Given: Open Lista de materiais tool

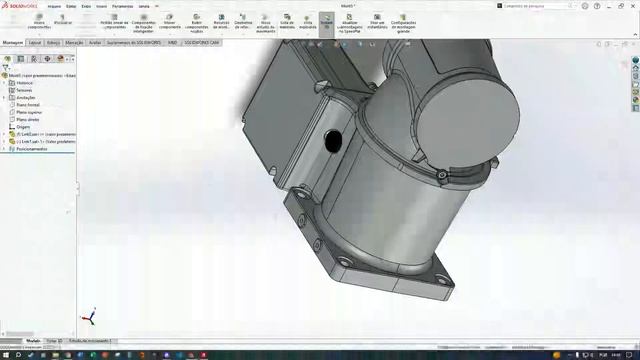Looking at the screenshot, I should [x=287, y=22].
